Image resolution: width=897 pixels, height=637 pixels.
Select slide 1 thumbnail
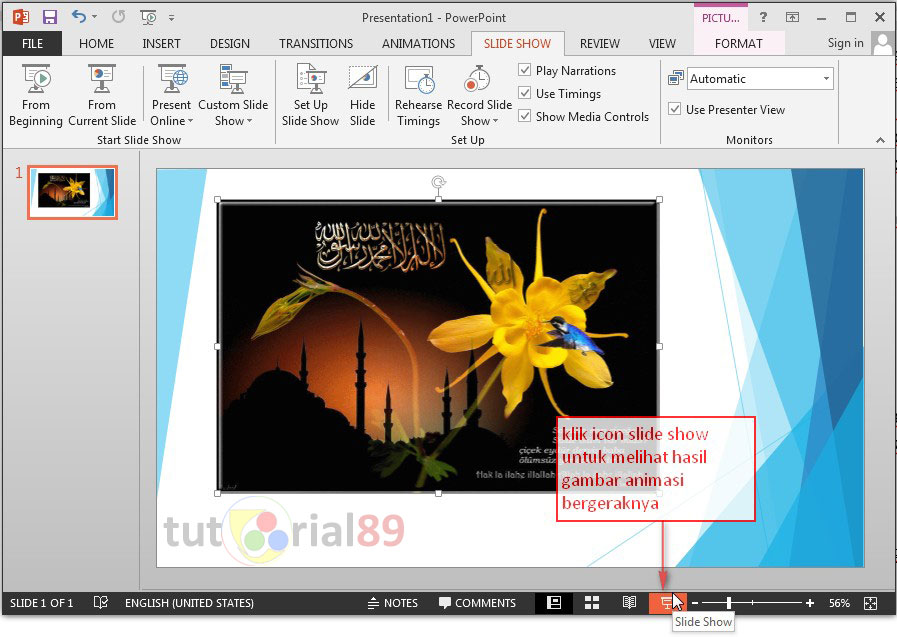pyautogui.click(x=73, y=193)
